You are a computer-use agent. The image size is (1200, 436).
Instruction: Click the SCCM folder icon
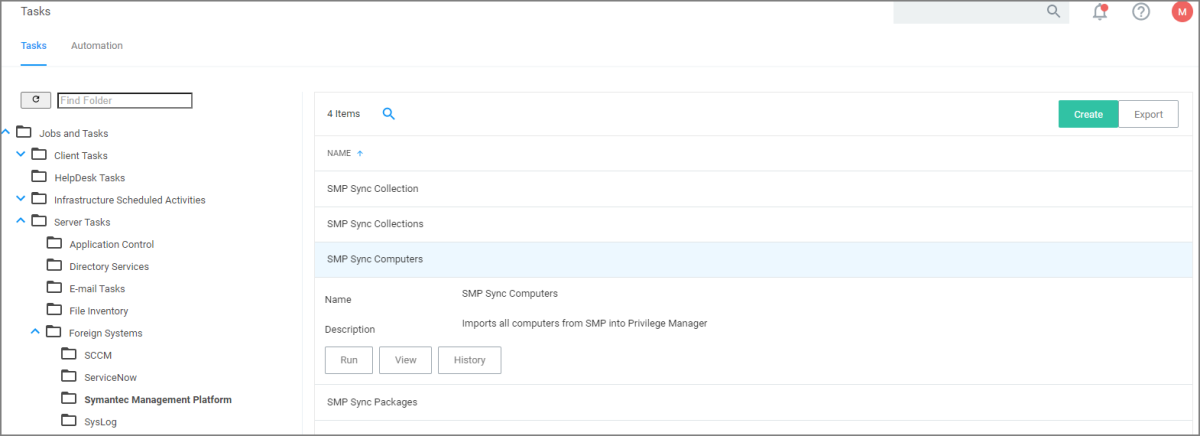coord(69,355)
